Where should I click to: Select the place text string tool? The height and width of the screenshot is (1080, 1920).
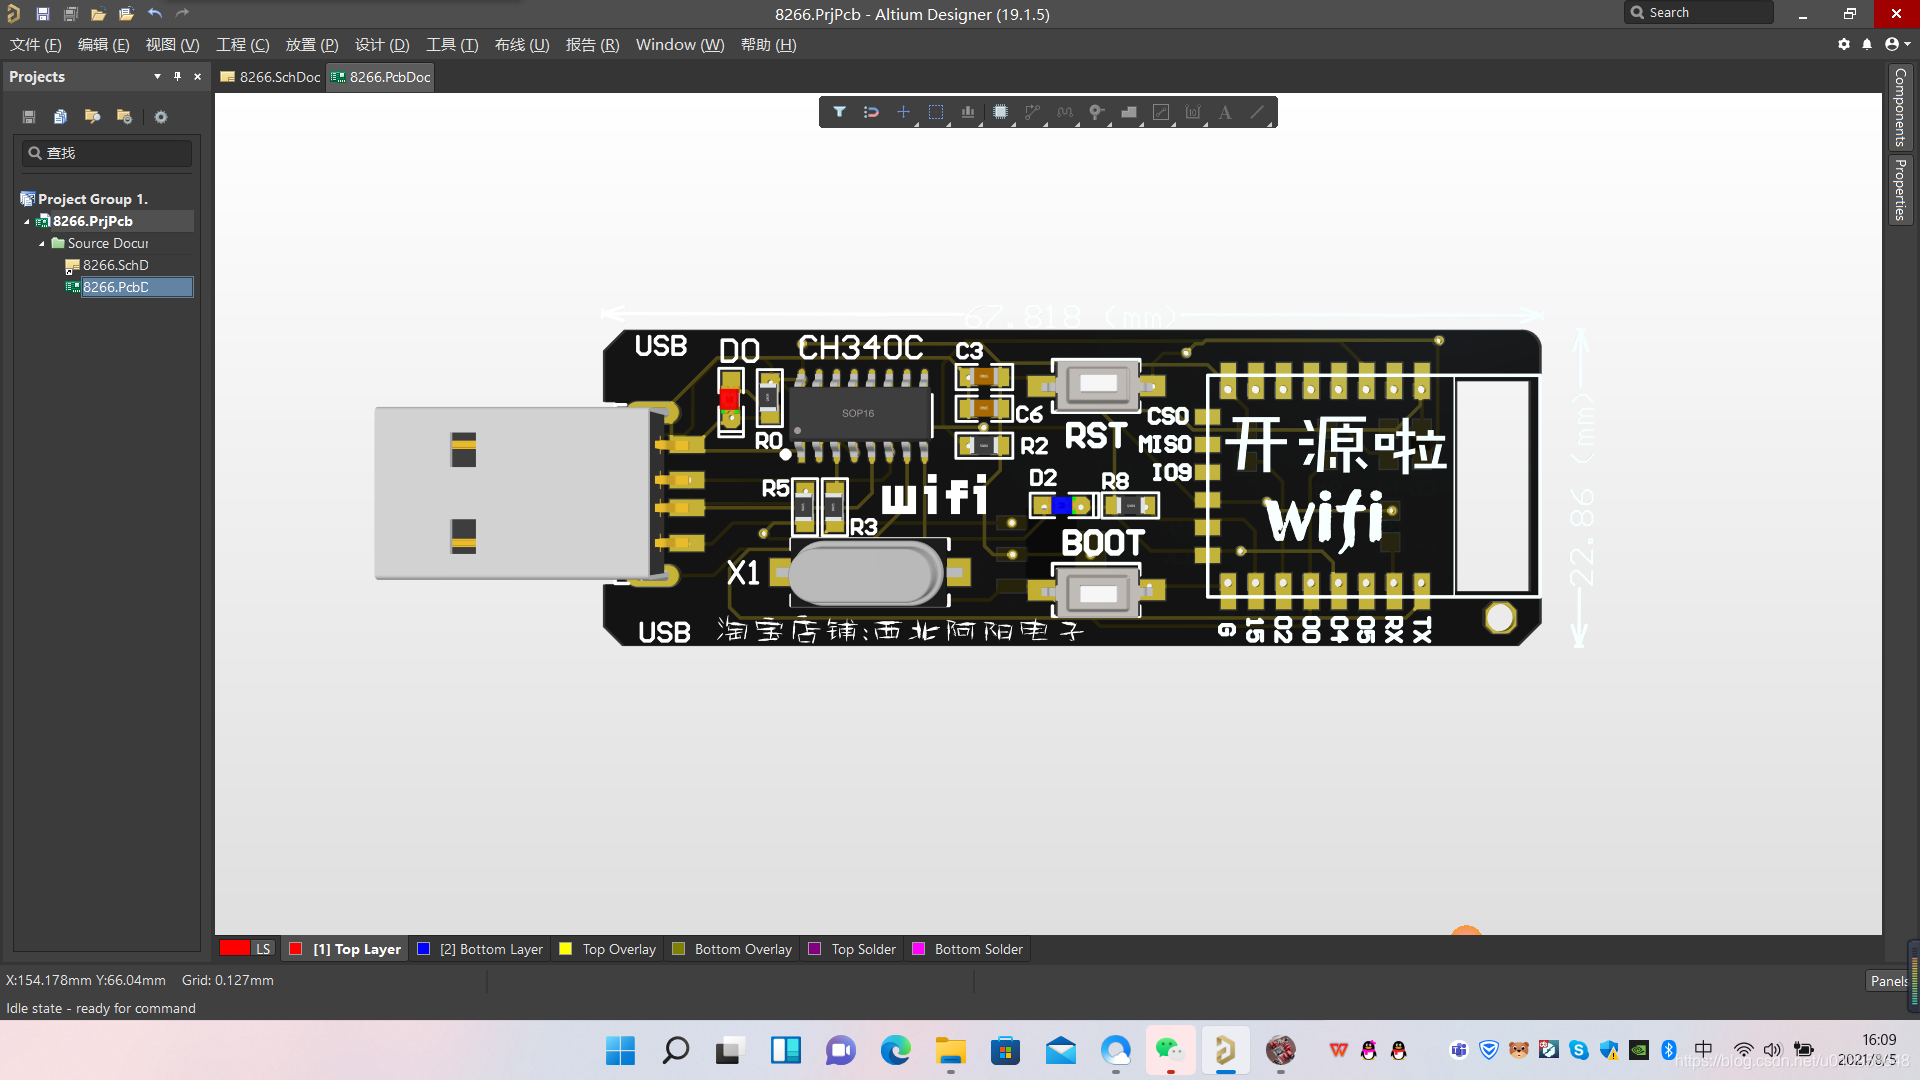coord(1225,112)
